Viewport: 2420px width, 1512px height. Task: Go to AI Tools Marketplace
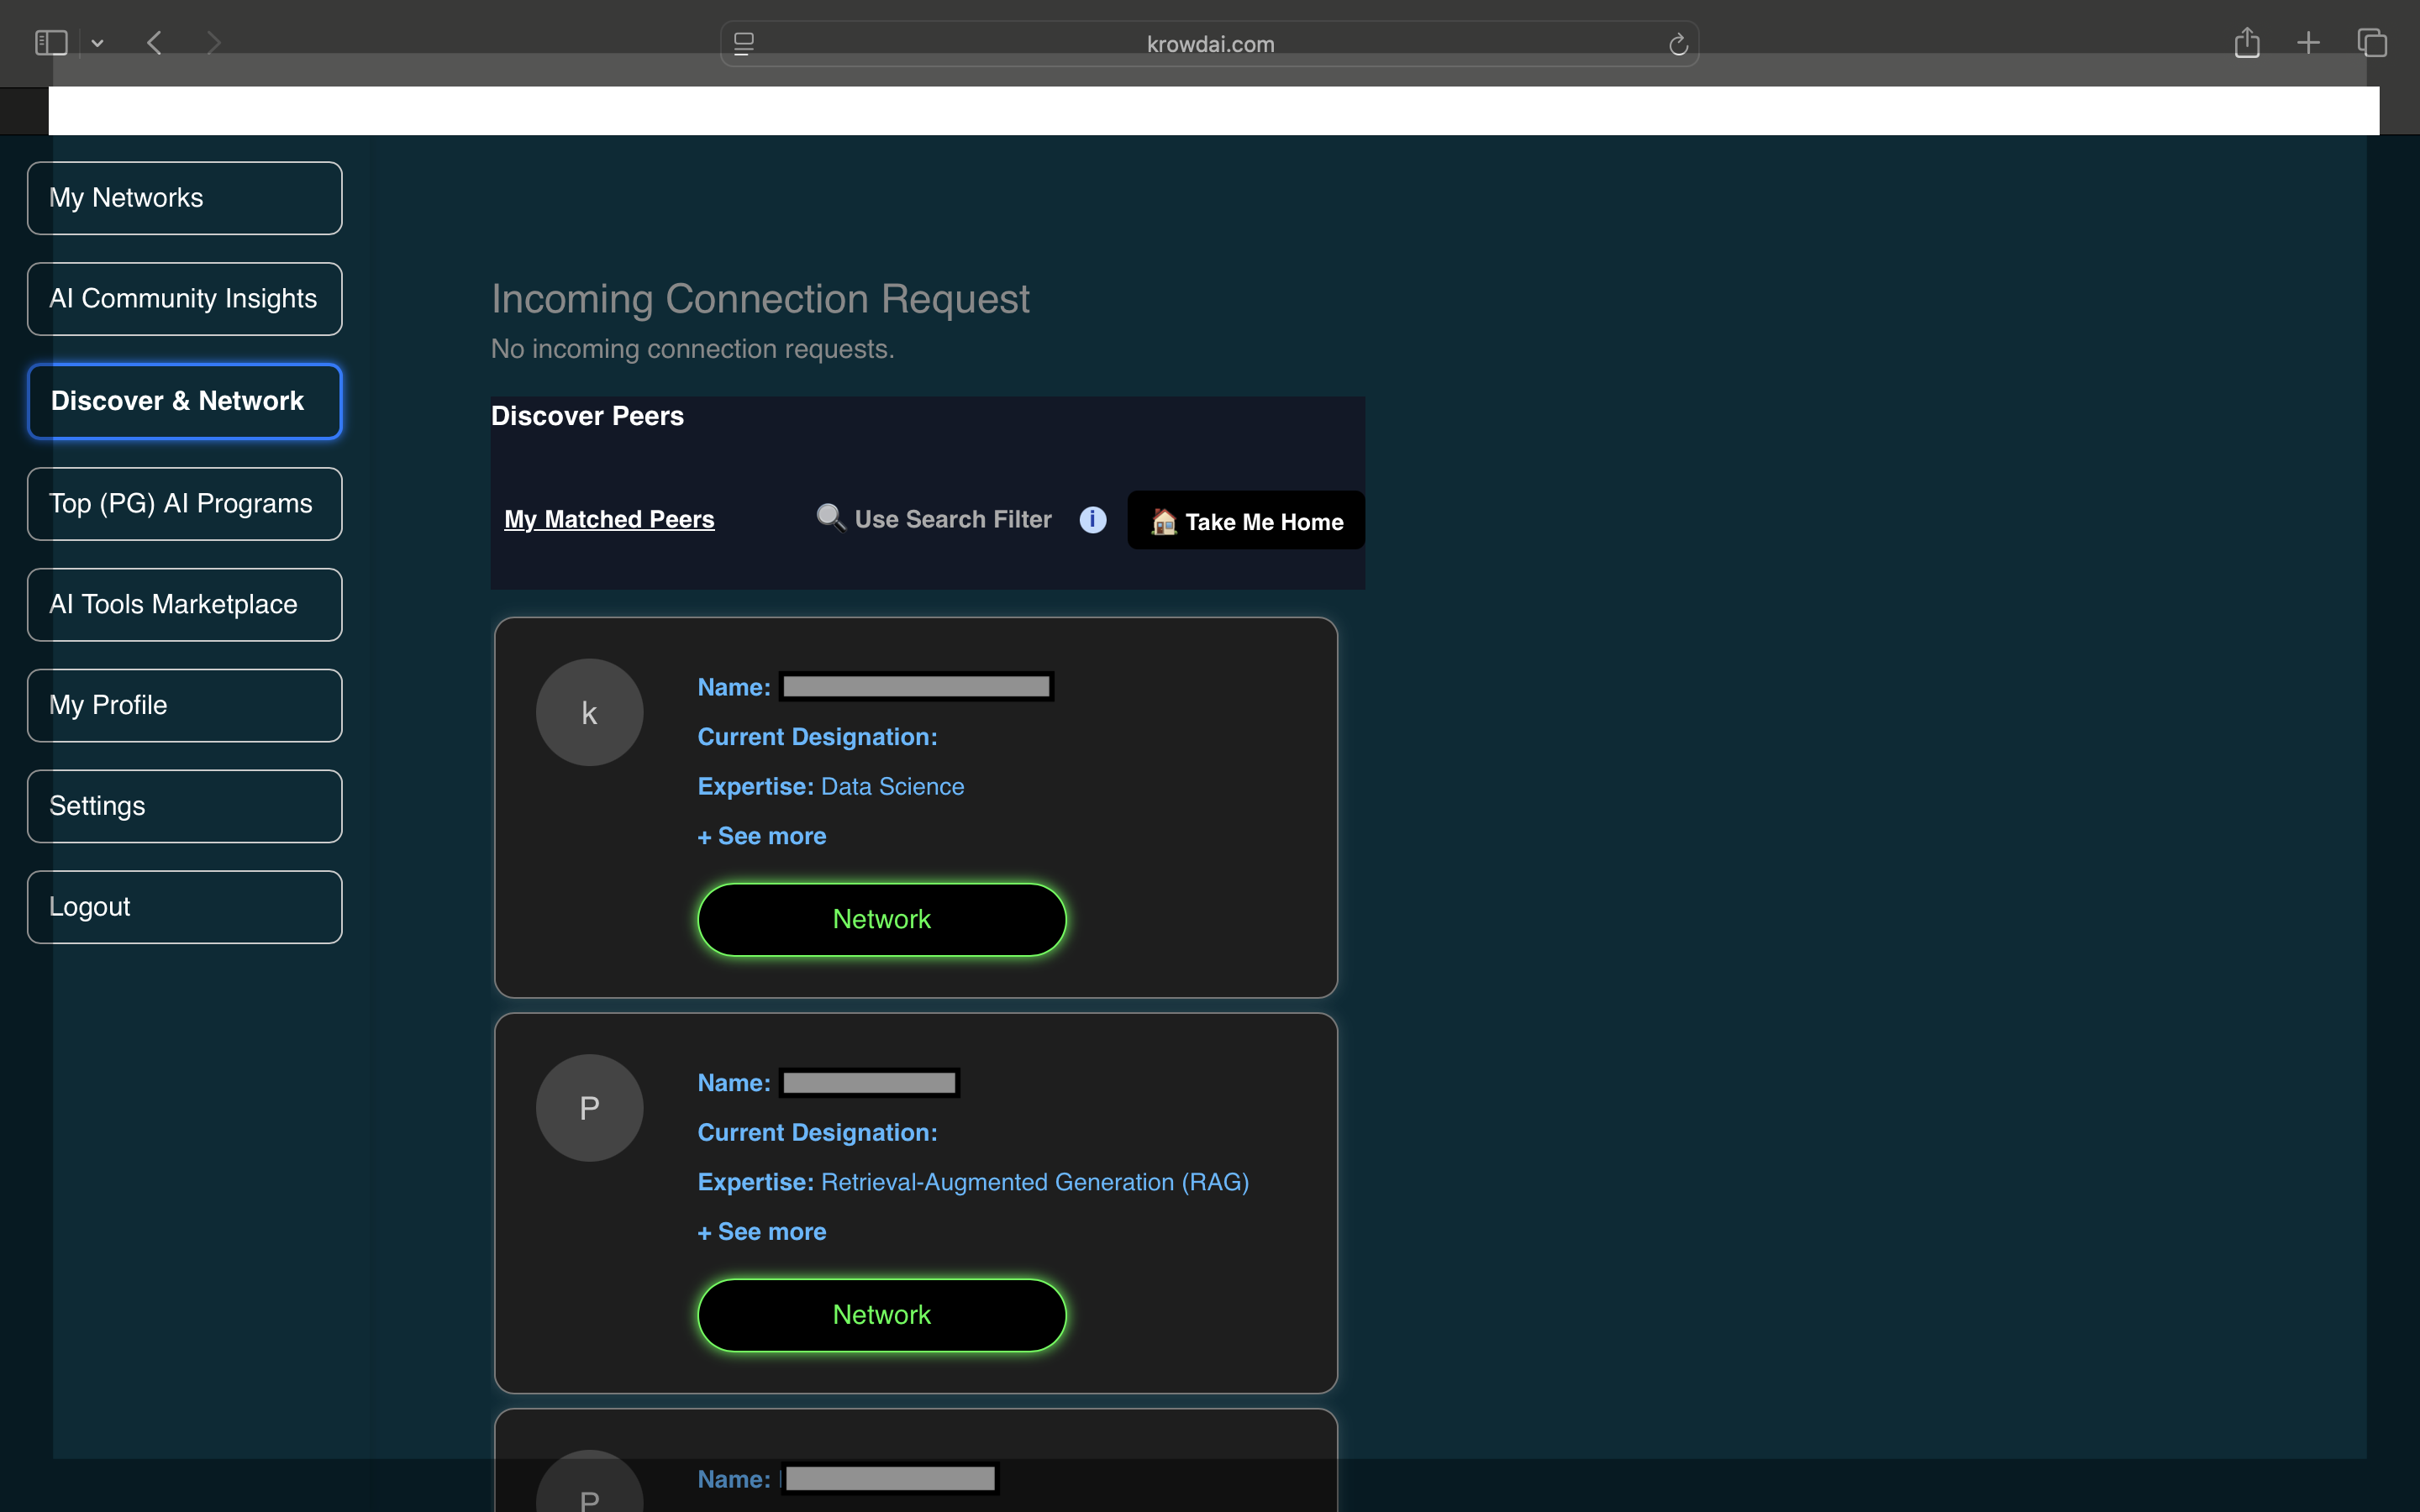tap(185, 605)
